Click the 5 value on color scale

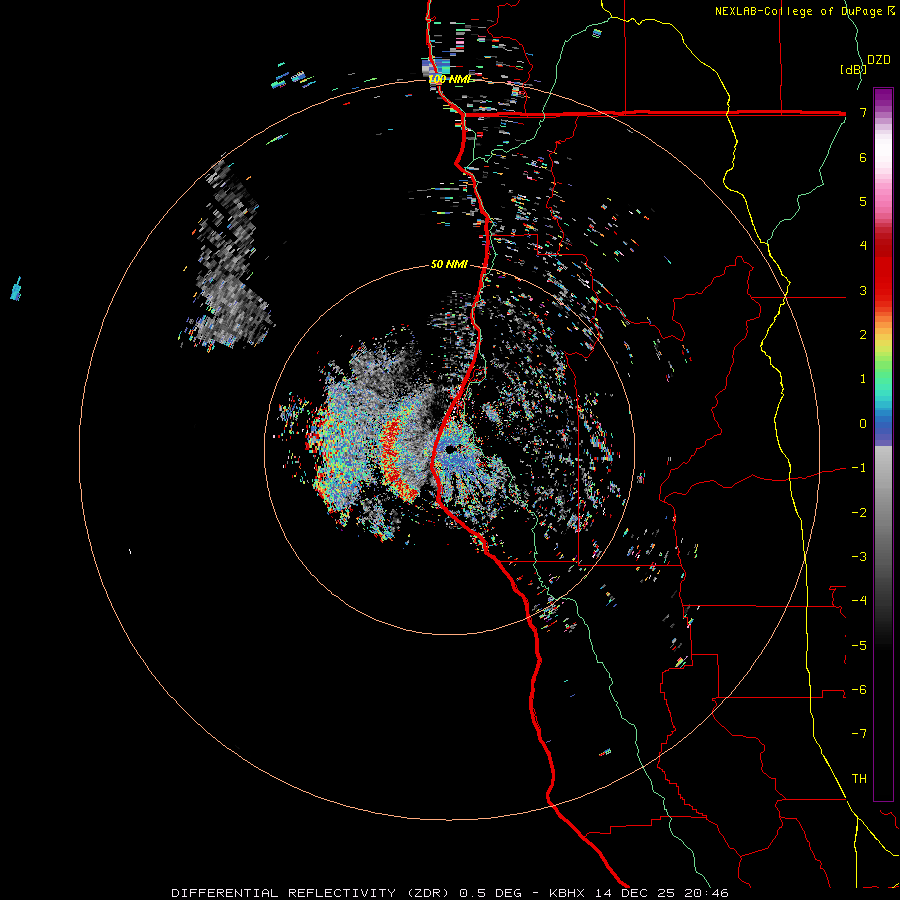tap(863, 201)
